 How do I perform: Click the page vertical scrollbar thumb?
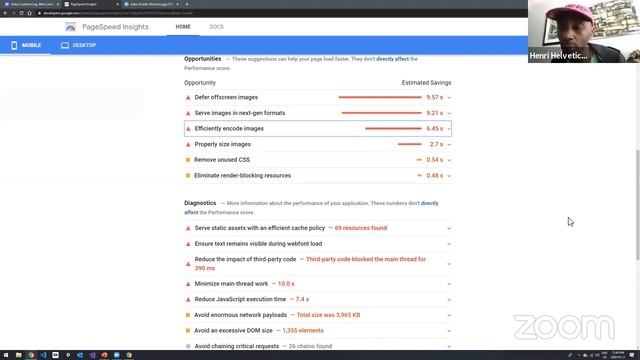click(638, 204)
